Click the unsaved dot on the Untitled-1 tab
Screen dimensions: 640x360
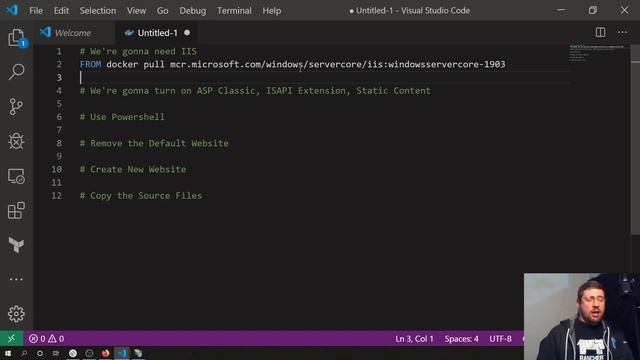click(x=187, y=33)
